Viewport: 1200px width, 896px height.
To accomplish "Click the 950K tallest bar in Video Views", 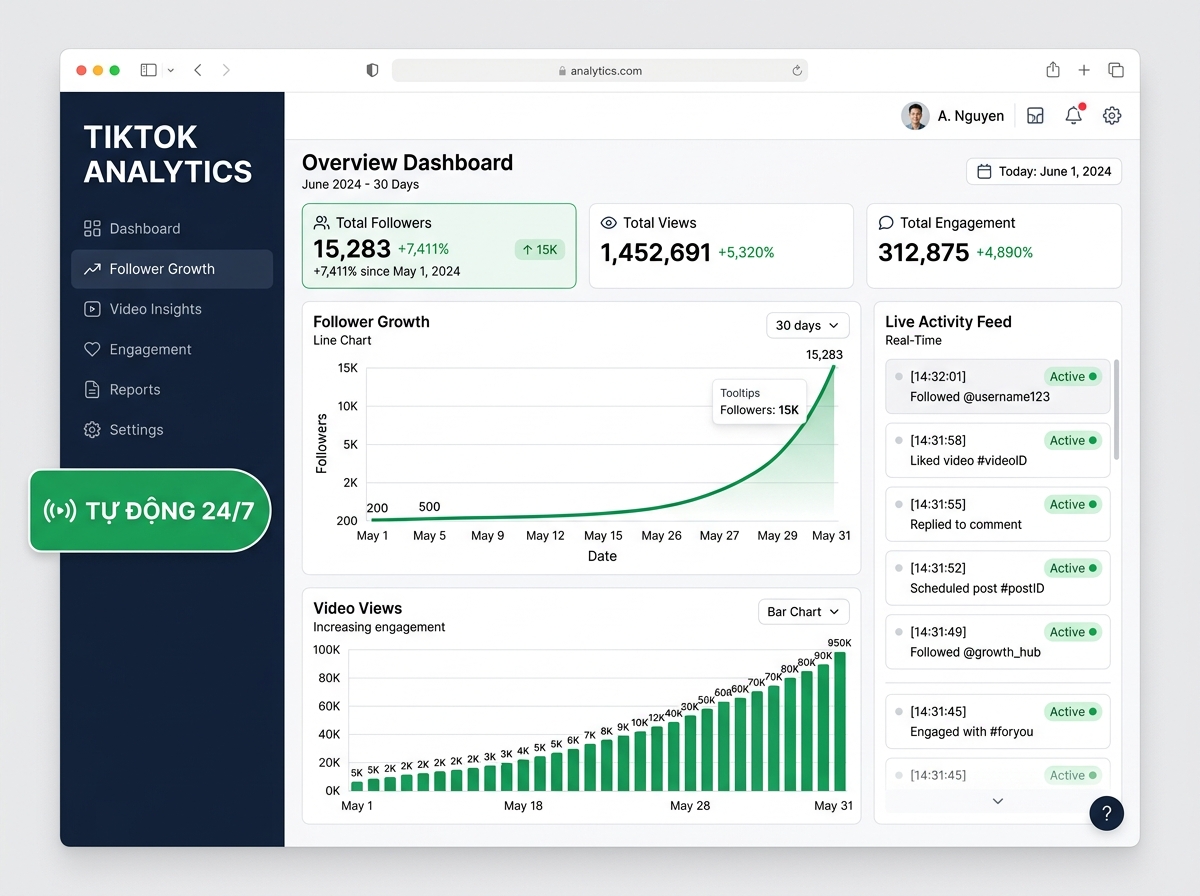I will click(x=840, y=721).
